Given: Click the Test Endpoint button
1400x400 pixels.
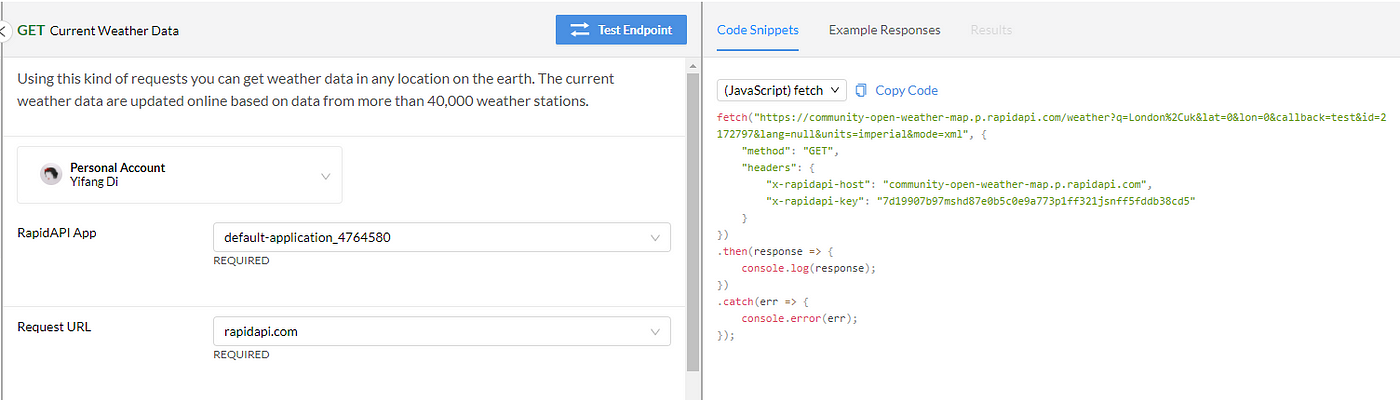Looking at the screenshot, I should click(x=621, y=30).
